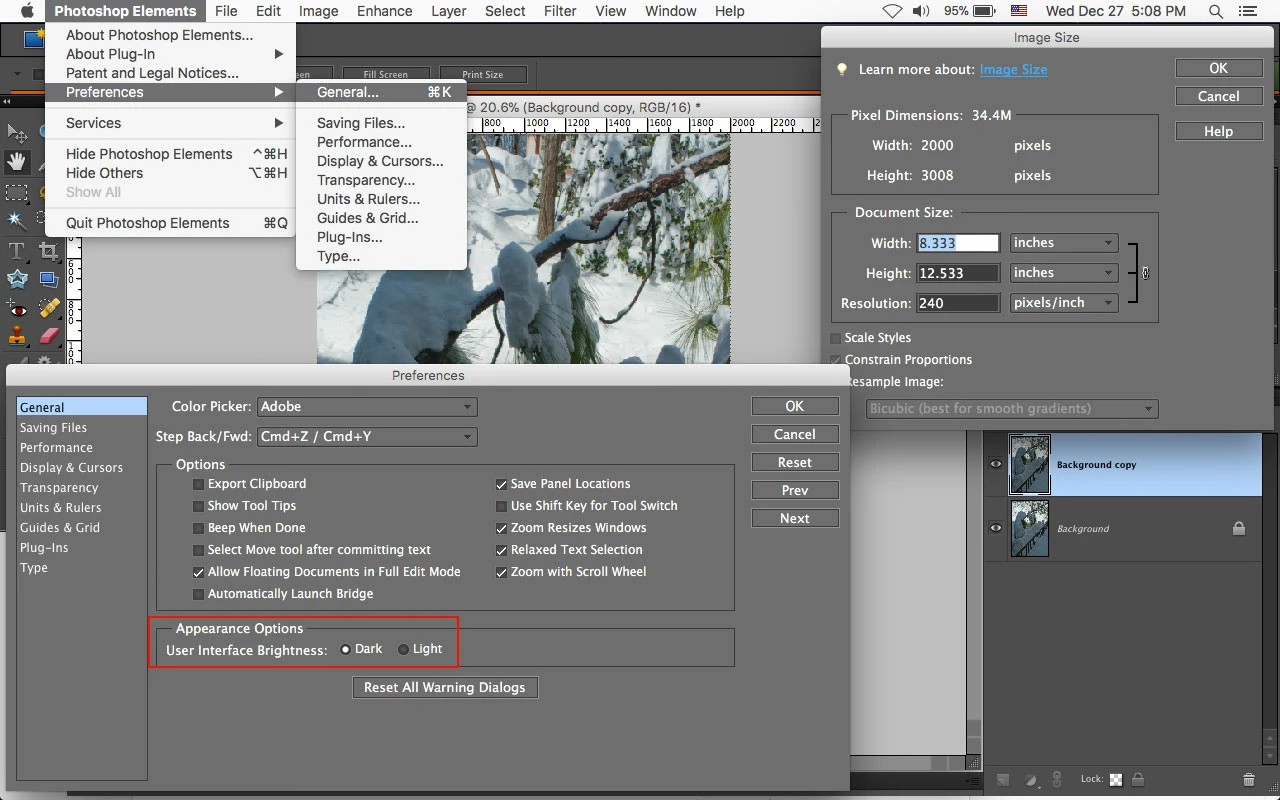This screenshot has width=1280, height=800.
Task: Click Cancel in Image Size dialog
Action: click(x=1219, y=97)
